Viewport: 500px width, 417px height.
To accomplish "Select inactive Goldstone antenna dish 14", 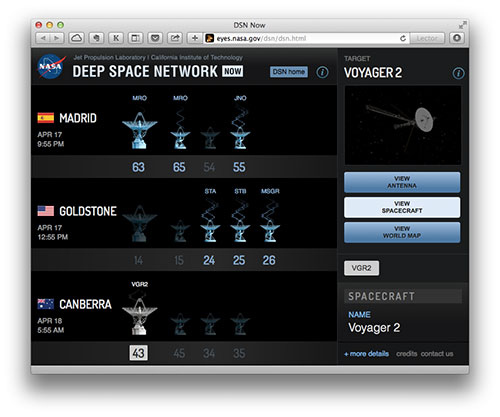I will (139, 223).
